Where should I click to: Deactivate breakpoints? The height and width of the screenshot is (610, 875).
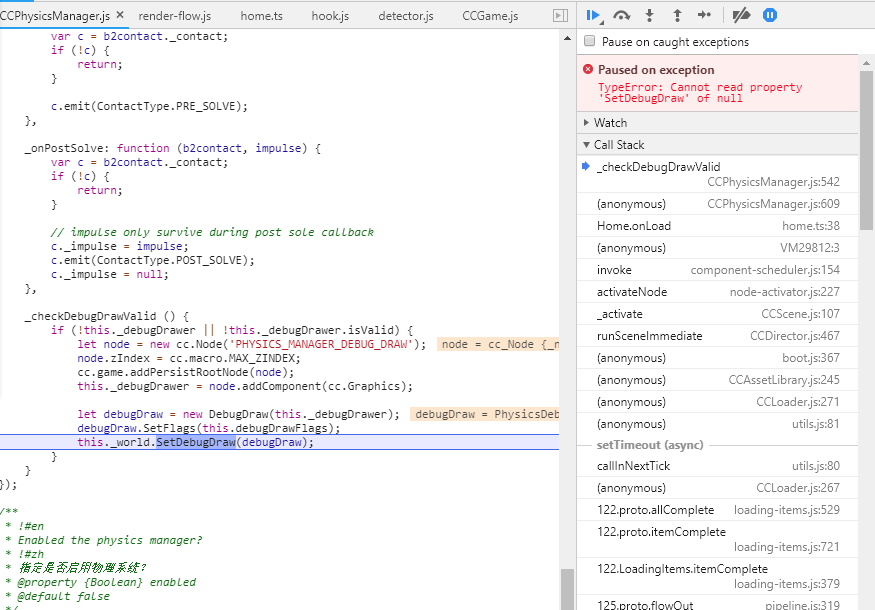(741, 15)
